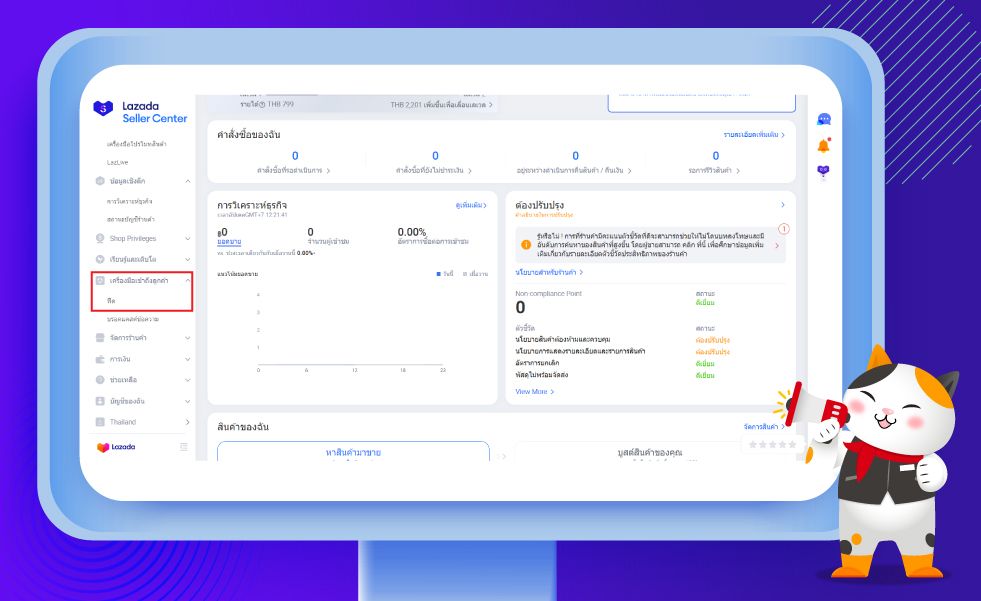The width and height of the screenshot is (981, 601).
Task: Open the THB 2,201 level-up link
Action: tap(442, 105)
